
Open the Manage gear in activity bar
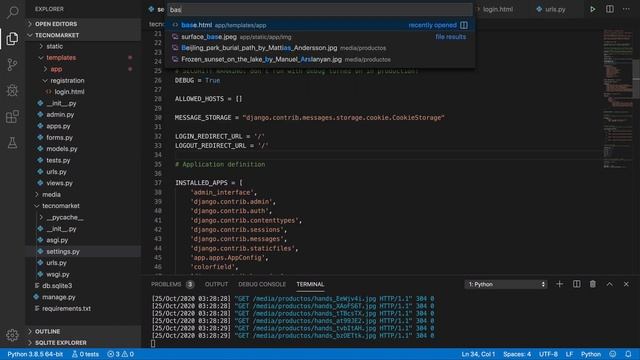pyautogui.click(x=12, y=335)
